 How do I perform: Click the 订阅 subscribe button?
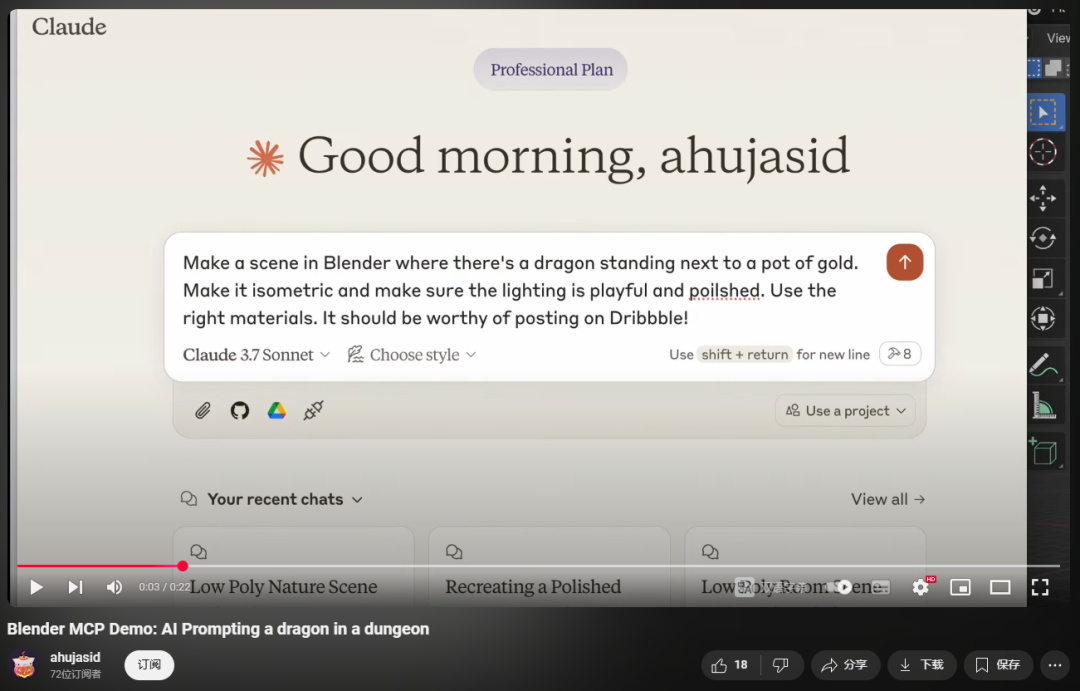coord(149,665)
